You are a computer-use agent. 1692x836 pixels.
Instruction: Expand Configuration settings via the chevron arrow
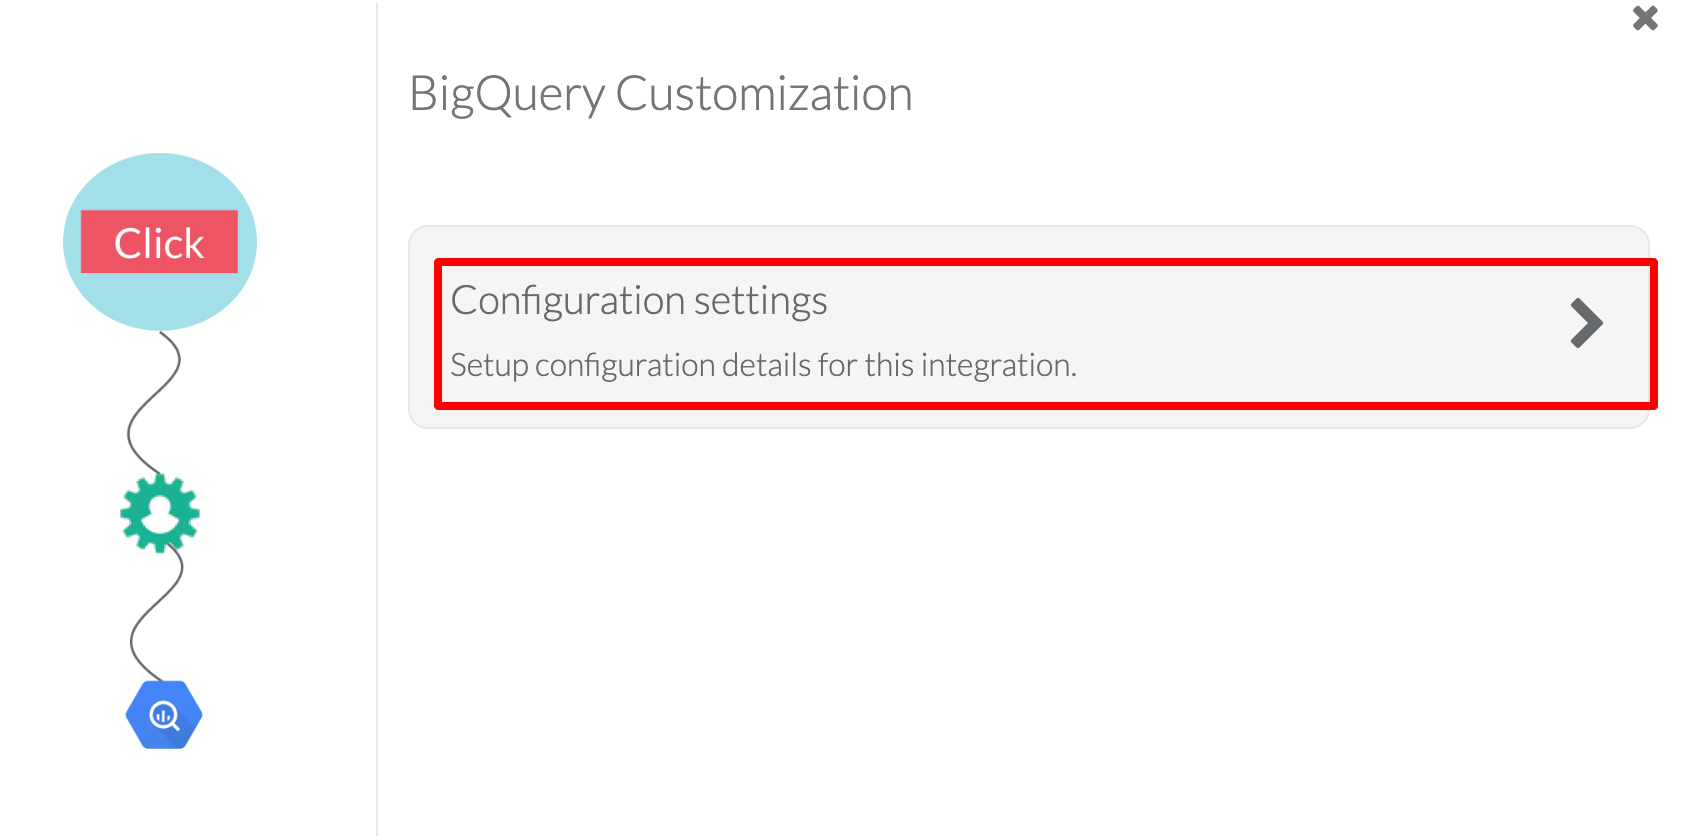1589,323
